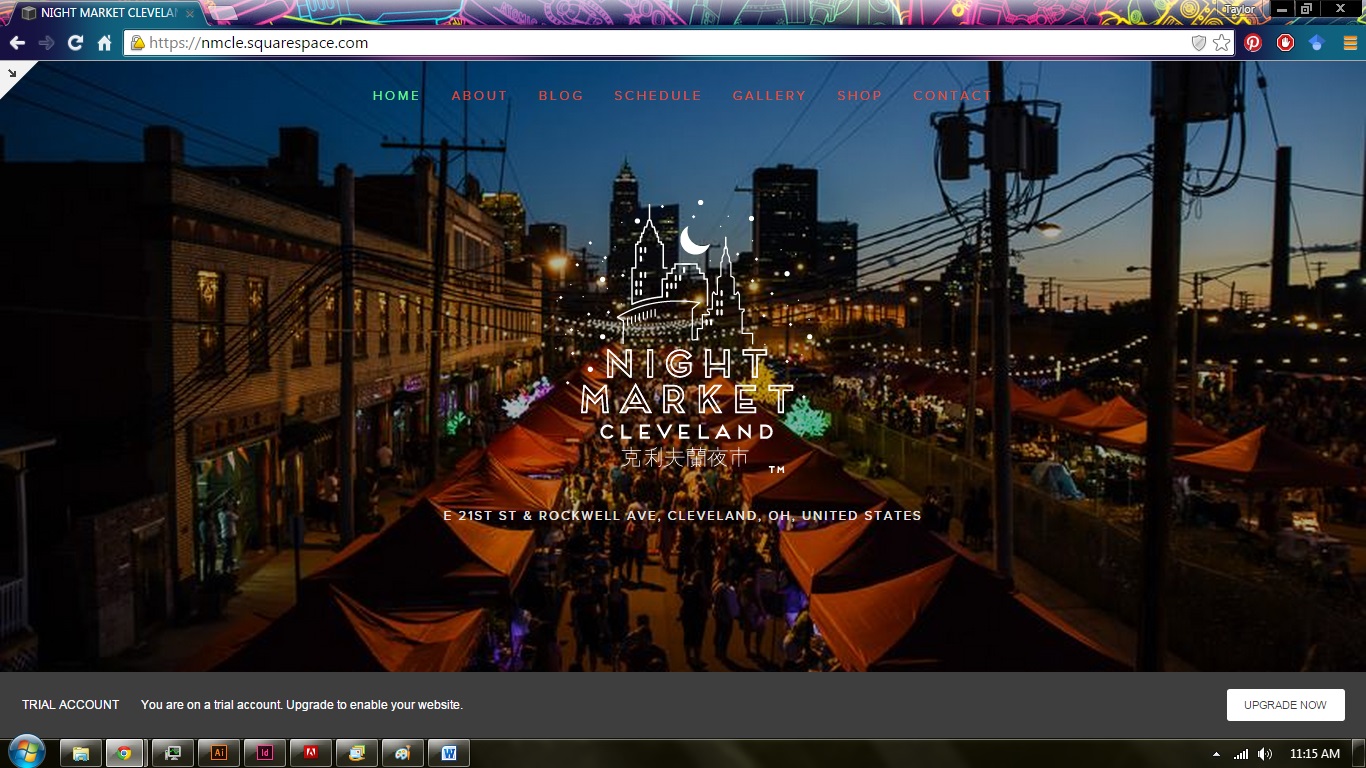Viewport: 1366px width, 768px height.
Task: Click the network signal tray icon
Action: point(1241,754)
